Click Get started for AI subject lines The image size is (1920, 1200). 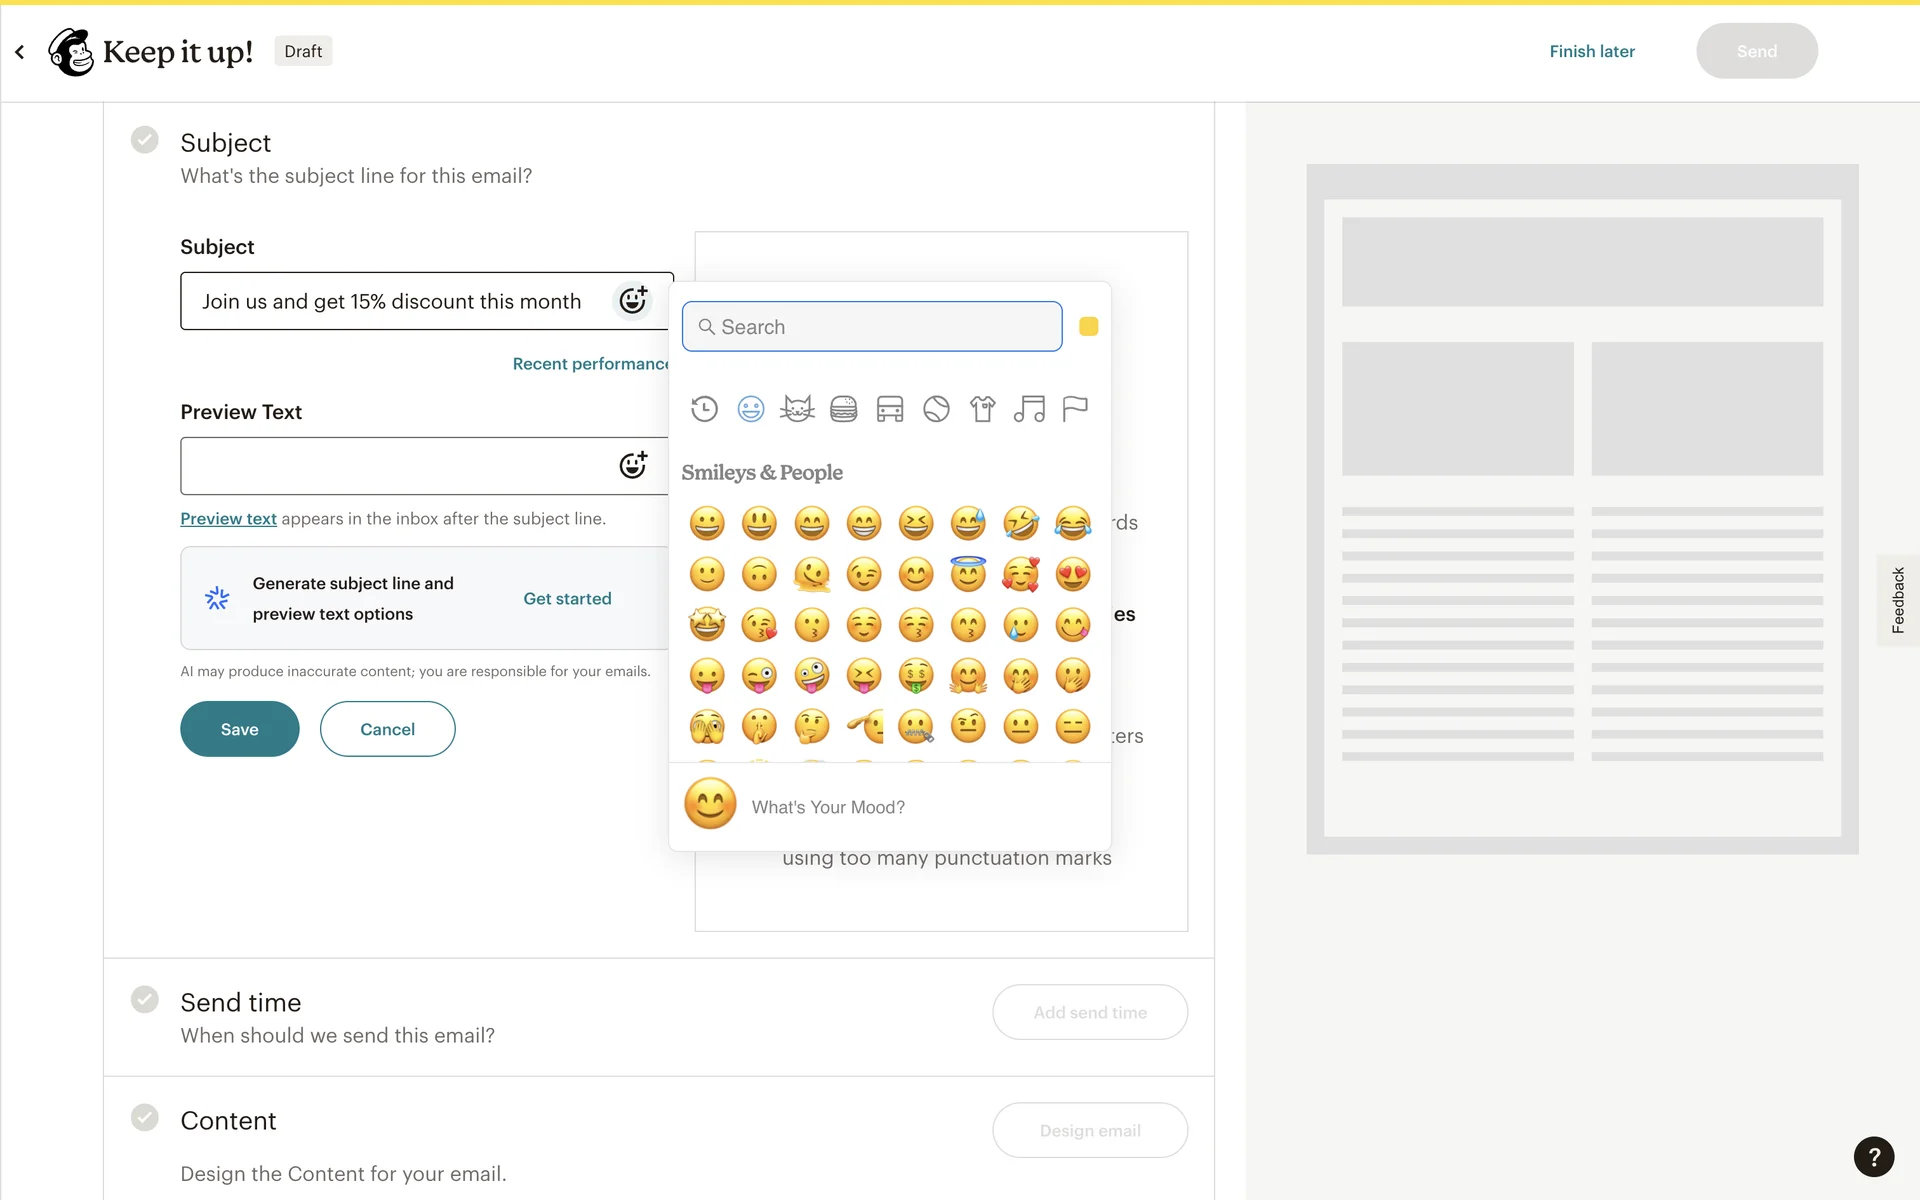(567, 598)
